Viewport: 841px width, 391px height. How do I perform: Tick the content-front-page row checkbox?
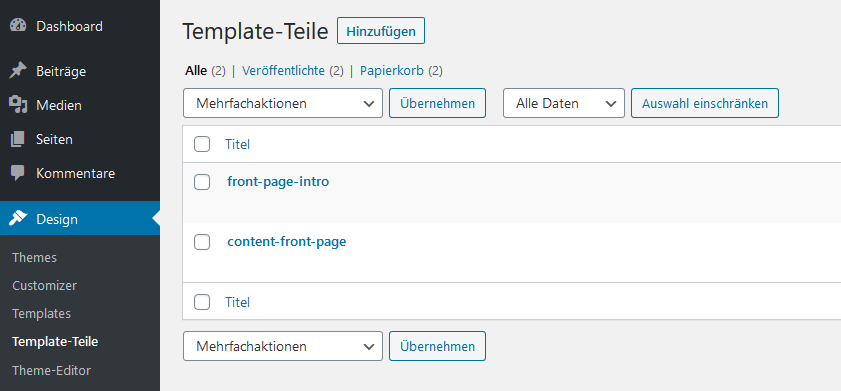pos(202,242)
